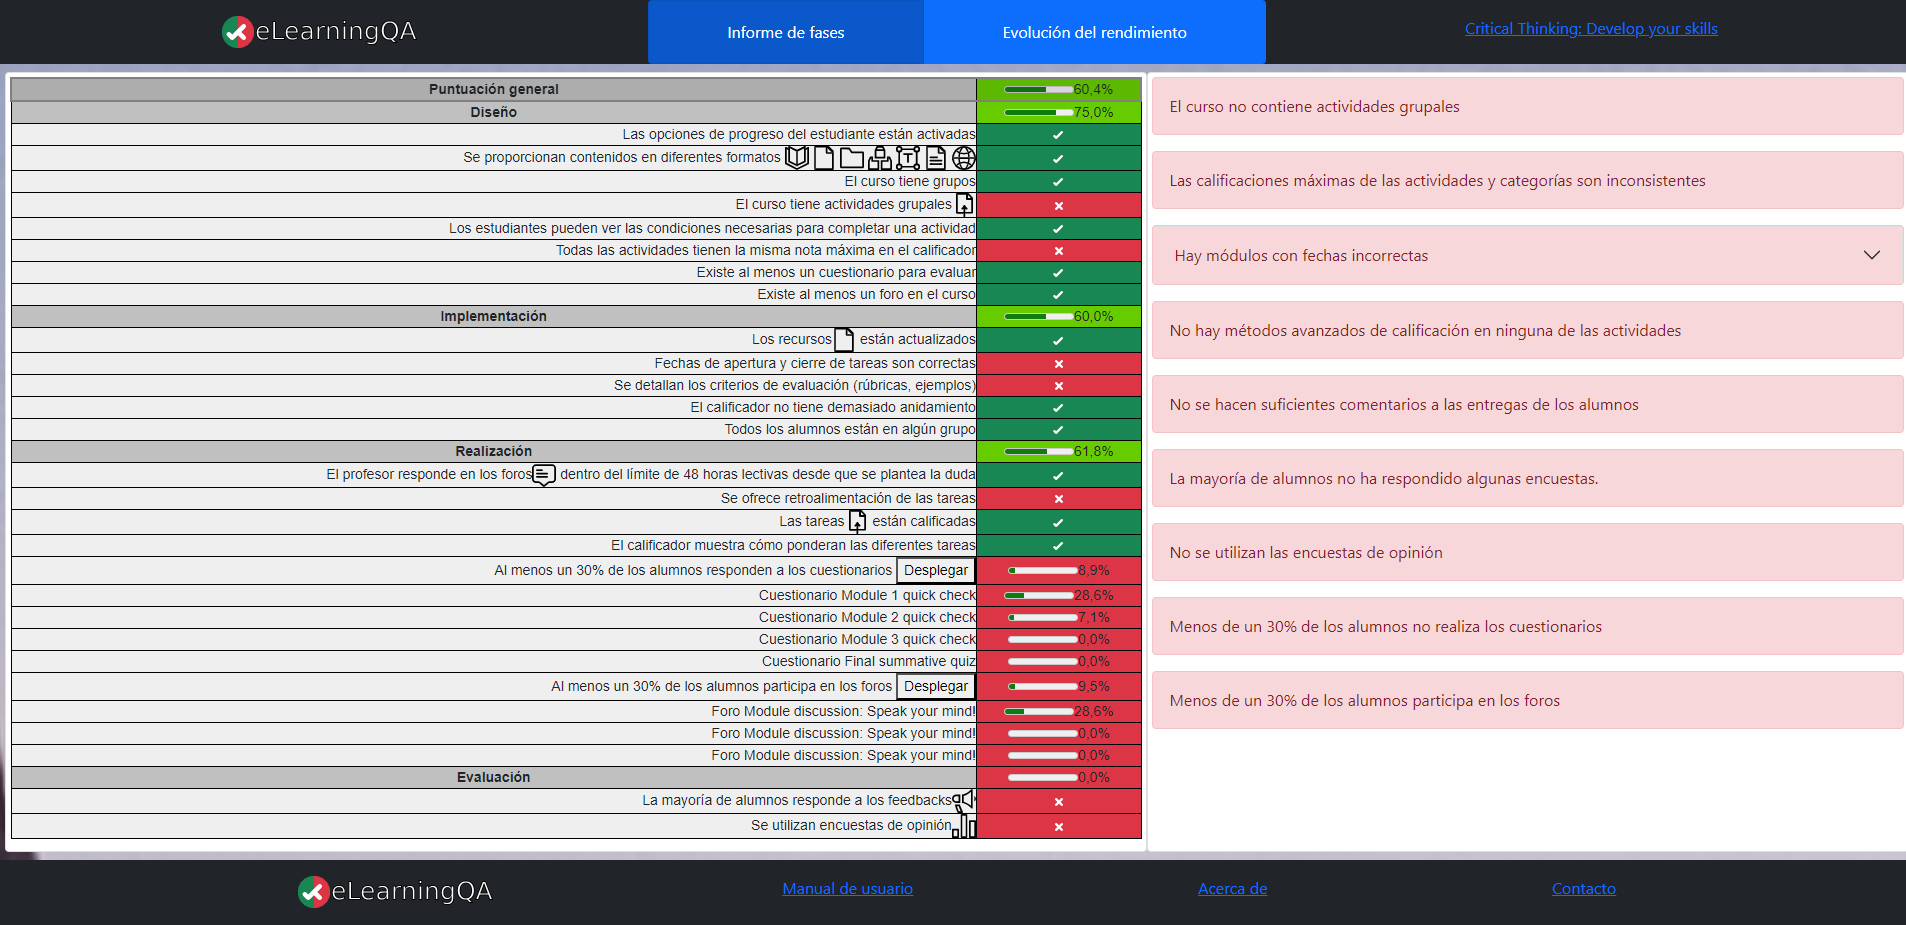Click El calificador muestra cómo ponderan text

point(793,545)
